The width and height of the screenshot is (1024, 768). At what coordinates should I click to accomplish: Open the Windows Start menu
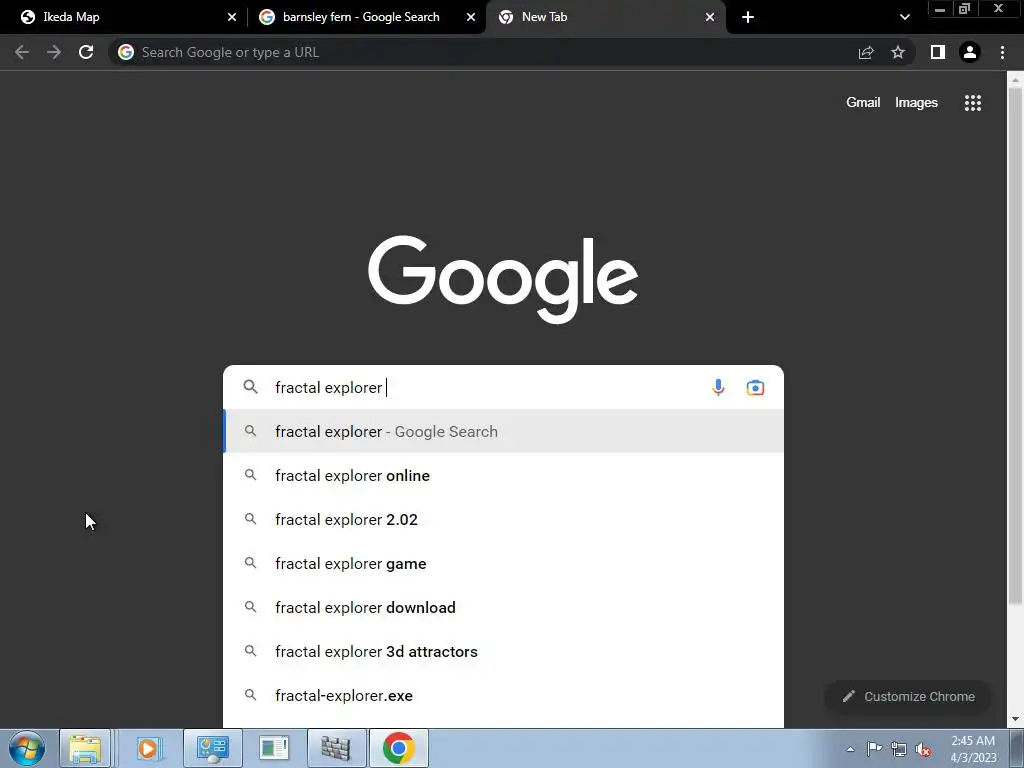[x=27, y=748]
